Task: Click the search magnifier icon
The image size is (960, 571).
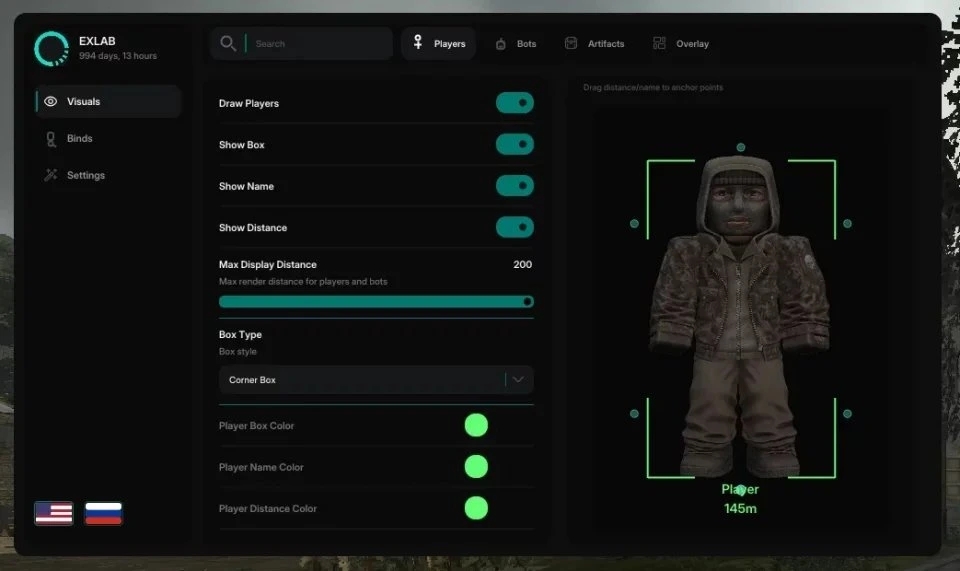Action: [228, 43]
